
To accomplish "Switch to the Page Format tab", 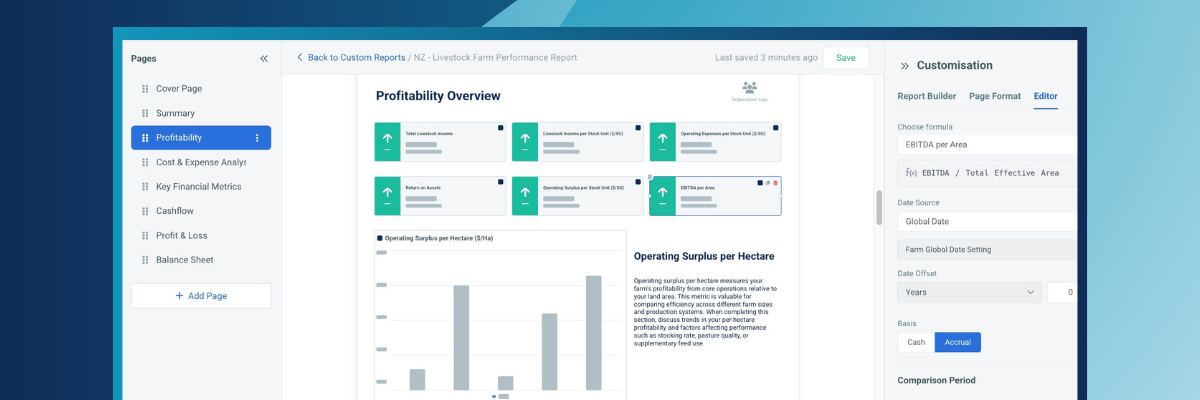I will (x=995, y=96).
